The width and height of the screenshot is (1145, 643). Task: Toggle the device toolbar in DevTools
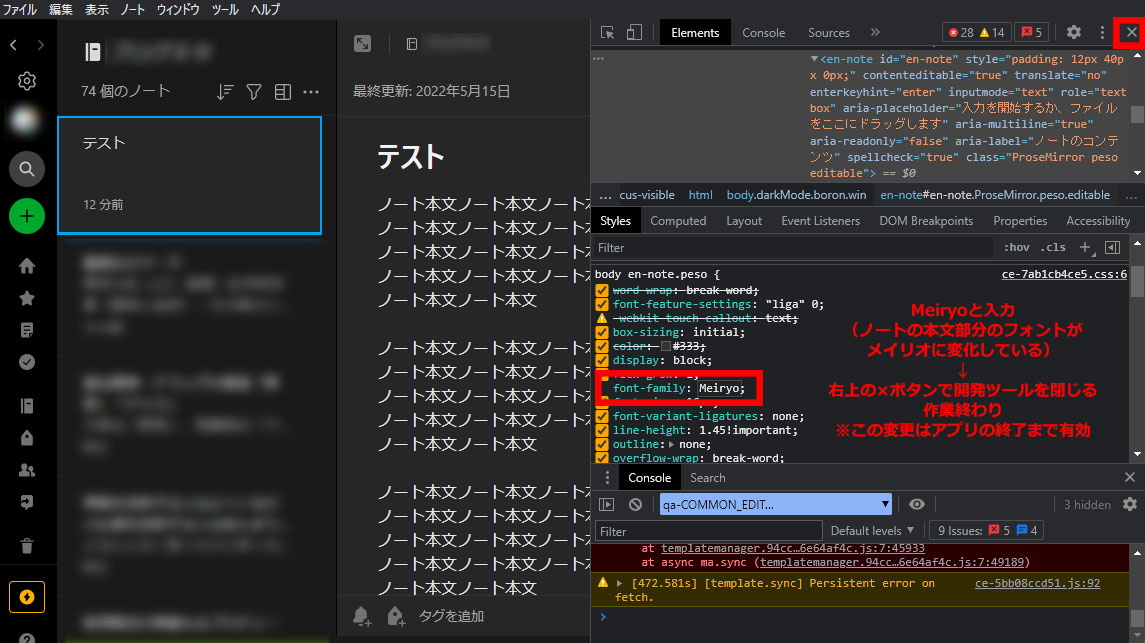tap(633, 31)
